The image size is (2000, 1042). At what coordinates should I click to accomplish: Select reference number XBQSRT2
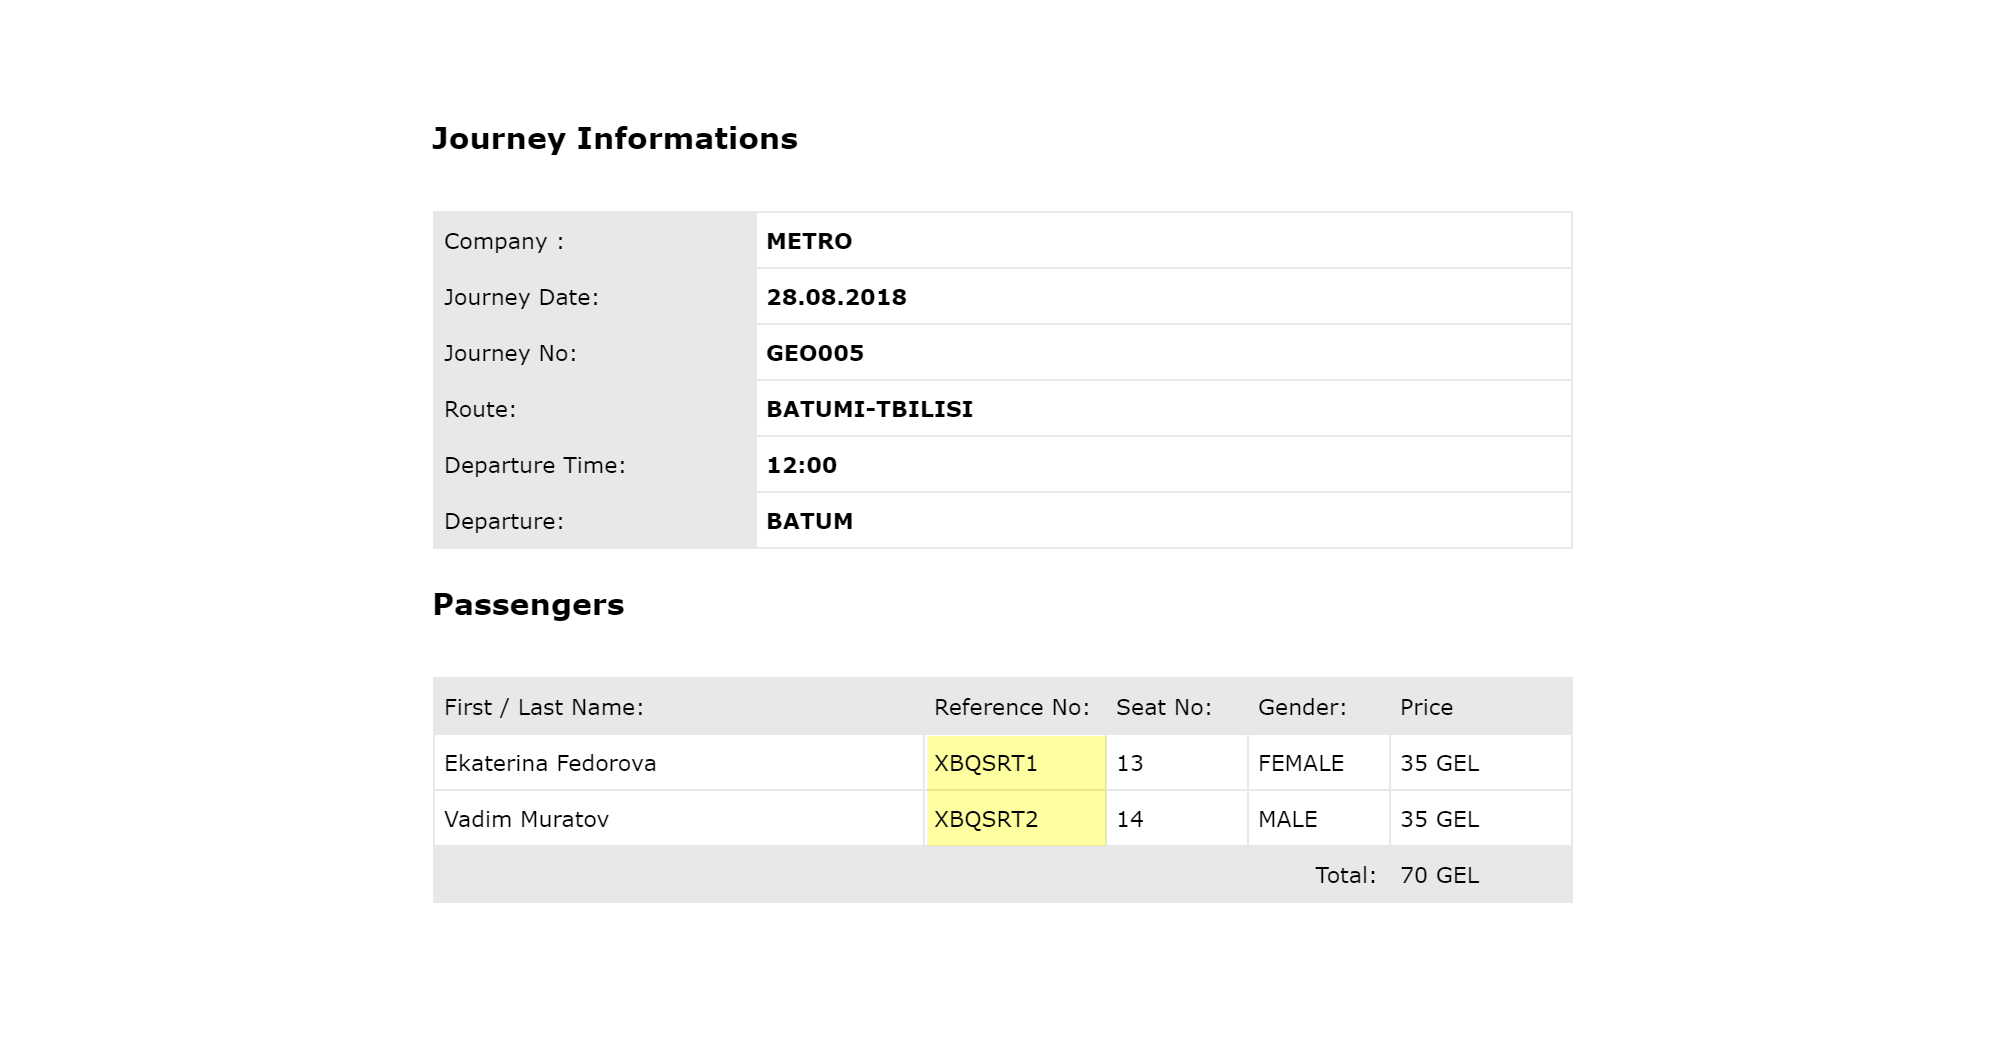pos(986,819)
